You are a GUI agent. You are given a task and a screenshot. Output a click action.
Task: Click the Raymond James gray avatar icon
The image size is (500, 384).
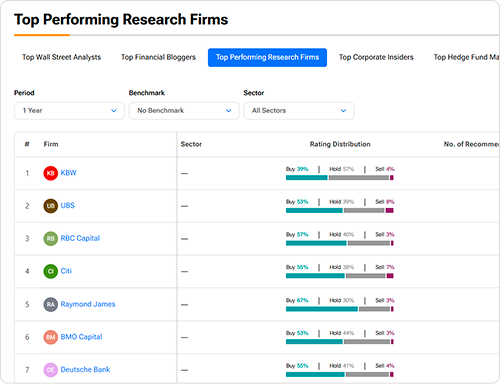click(50, 304)
